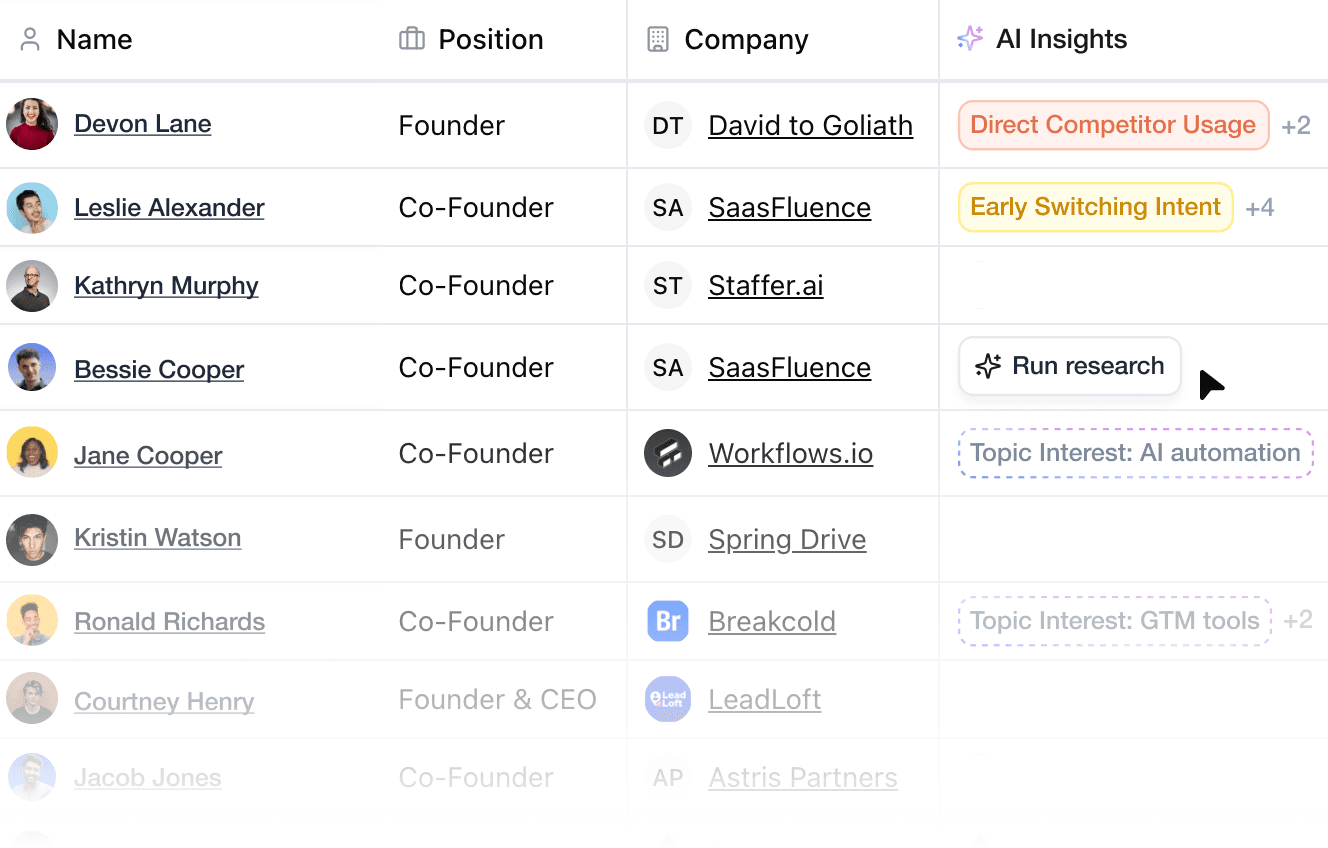This screenshot has height=848, width=1328.
Task: Click the person icon in Name header
Action: 30,39
